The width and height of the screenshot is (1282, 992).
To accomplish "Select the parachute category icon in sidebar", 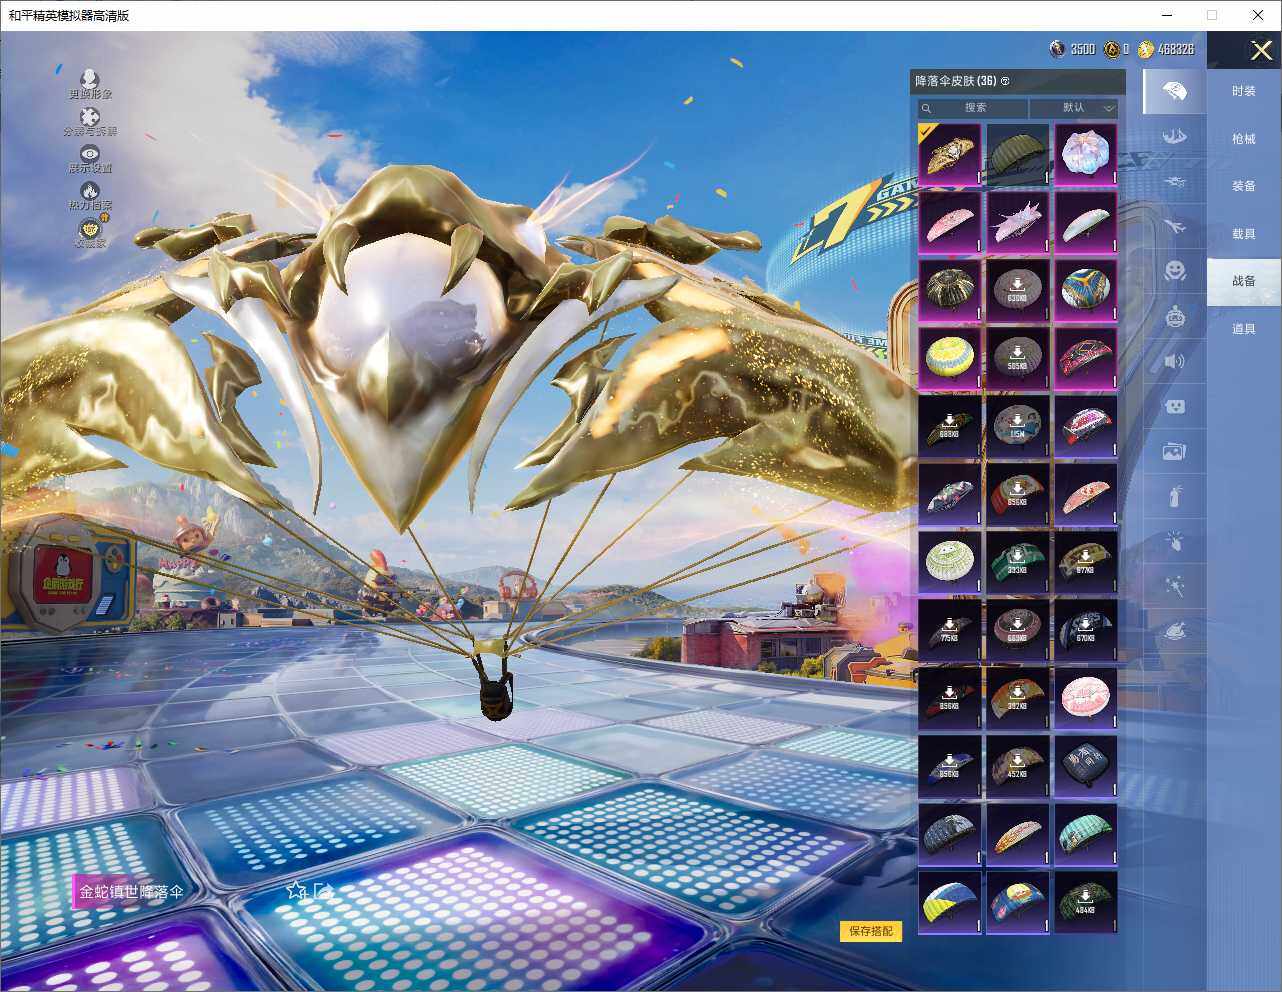I will pyautogui.click(x=1175, y=92).
